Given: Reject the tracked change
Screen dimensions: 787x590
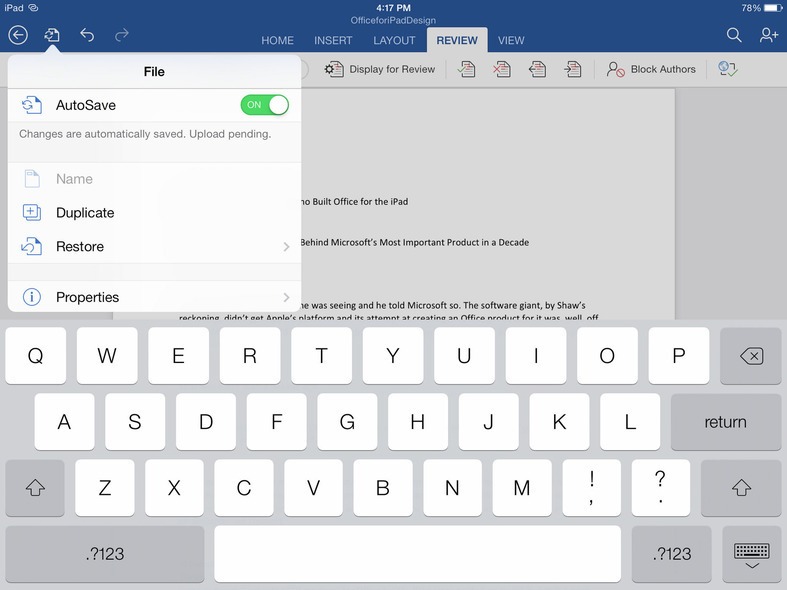Looking at the screenshot, I should click(x=501, y=69).
